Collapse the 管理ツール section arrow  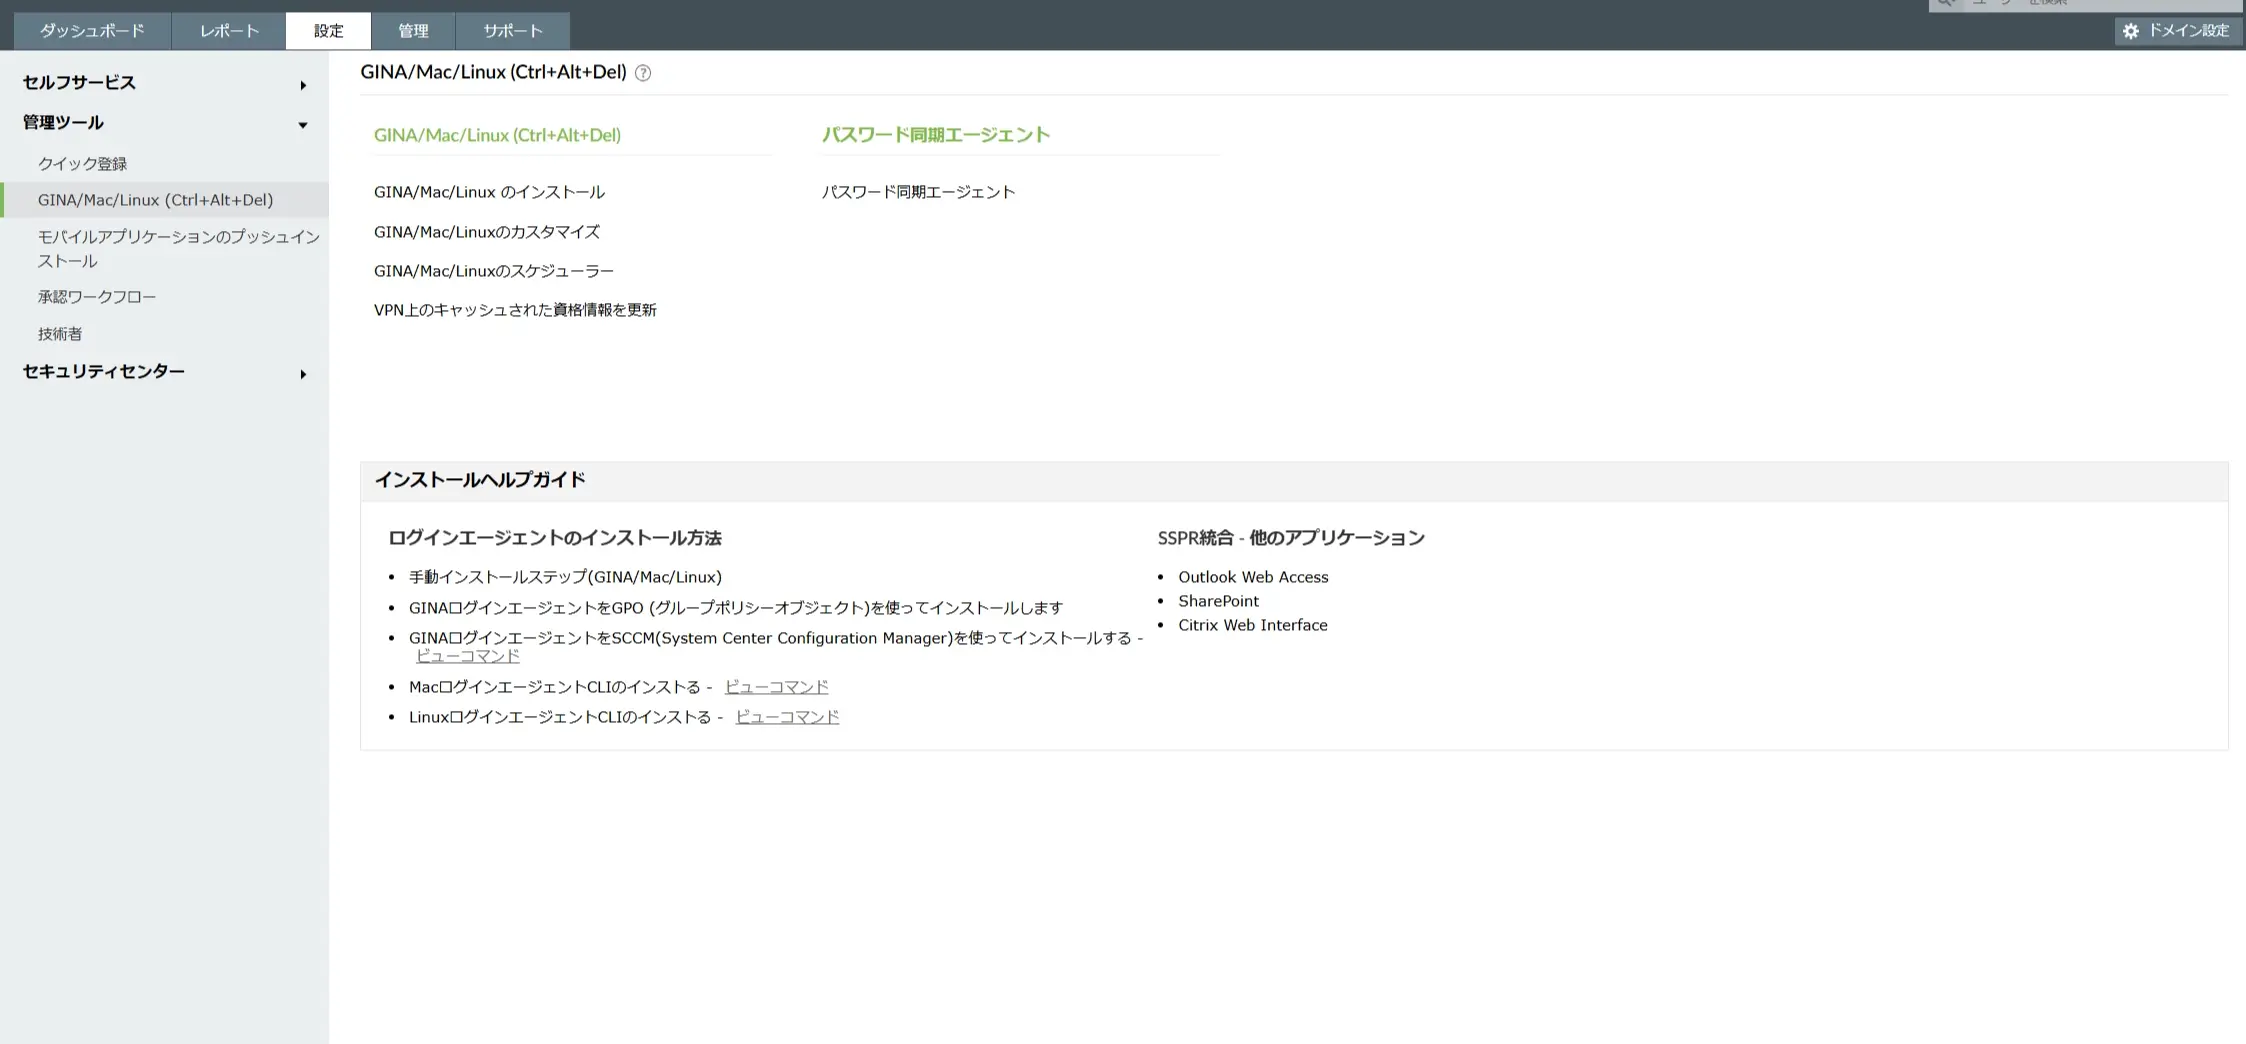(303, 125)
